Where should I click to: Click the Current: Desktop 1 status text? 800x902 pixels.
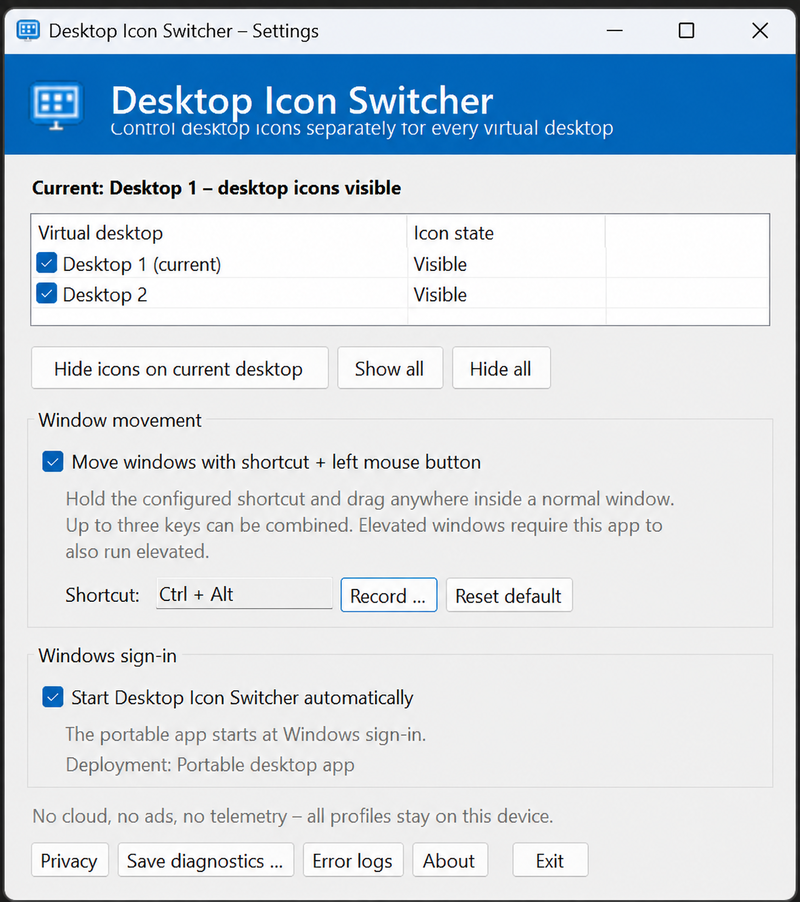[x=216, y=188]
